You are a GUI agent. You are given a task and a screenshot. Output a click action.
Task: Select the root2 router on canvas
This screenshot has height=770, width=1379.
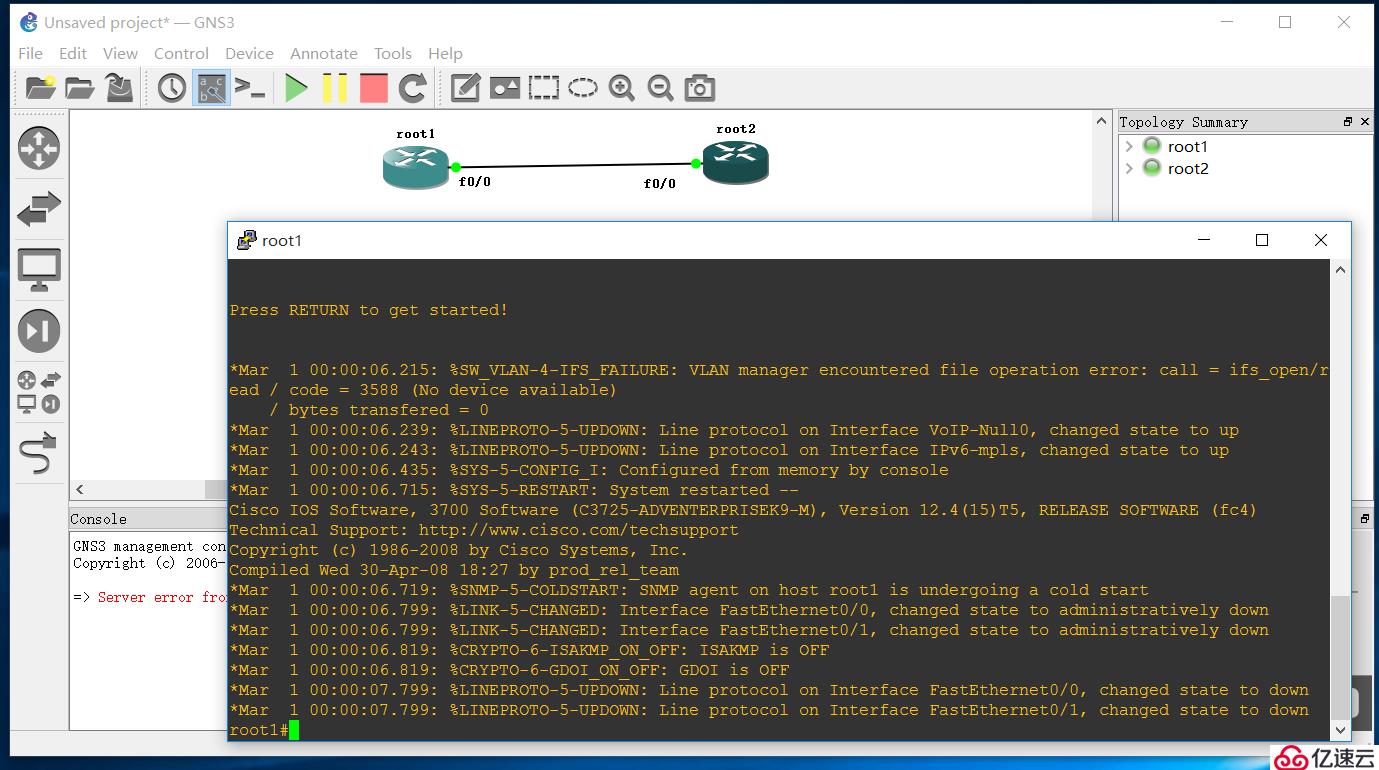(735, 162)
